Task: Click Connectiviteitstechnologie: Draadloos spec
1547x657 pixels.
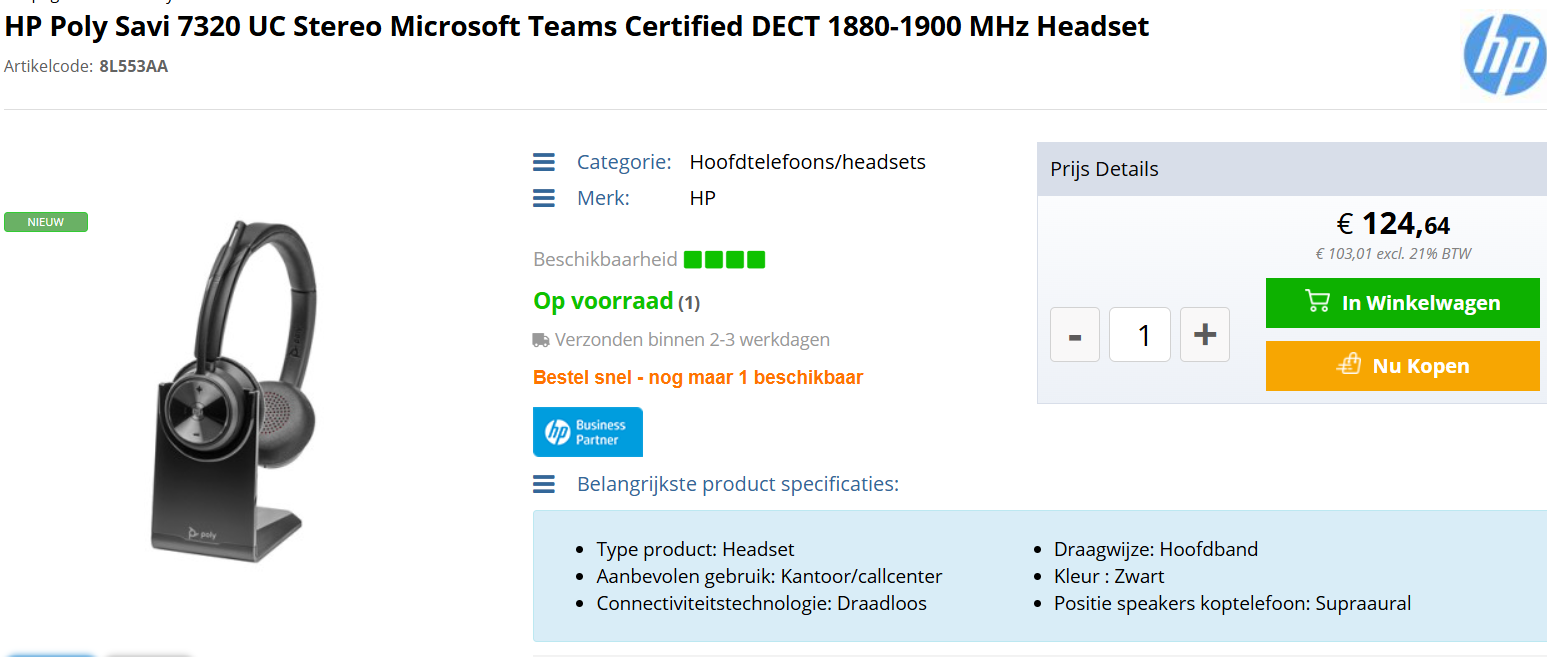Action: (762, 603)
